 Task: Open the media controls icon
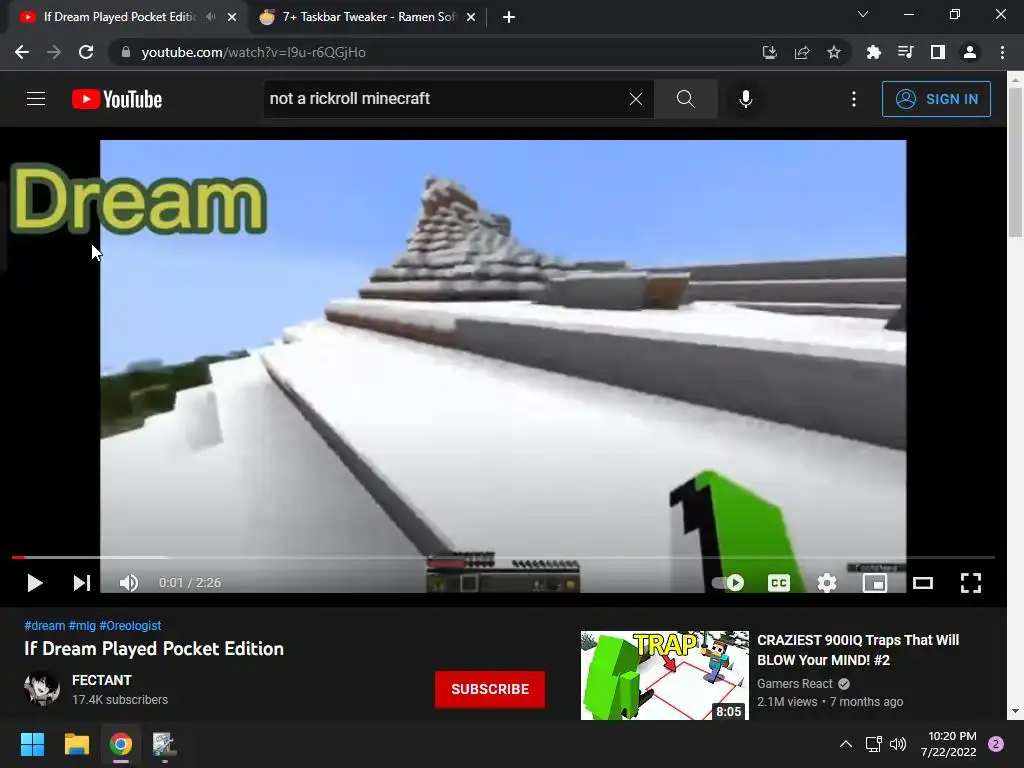pos(905,52)
